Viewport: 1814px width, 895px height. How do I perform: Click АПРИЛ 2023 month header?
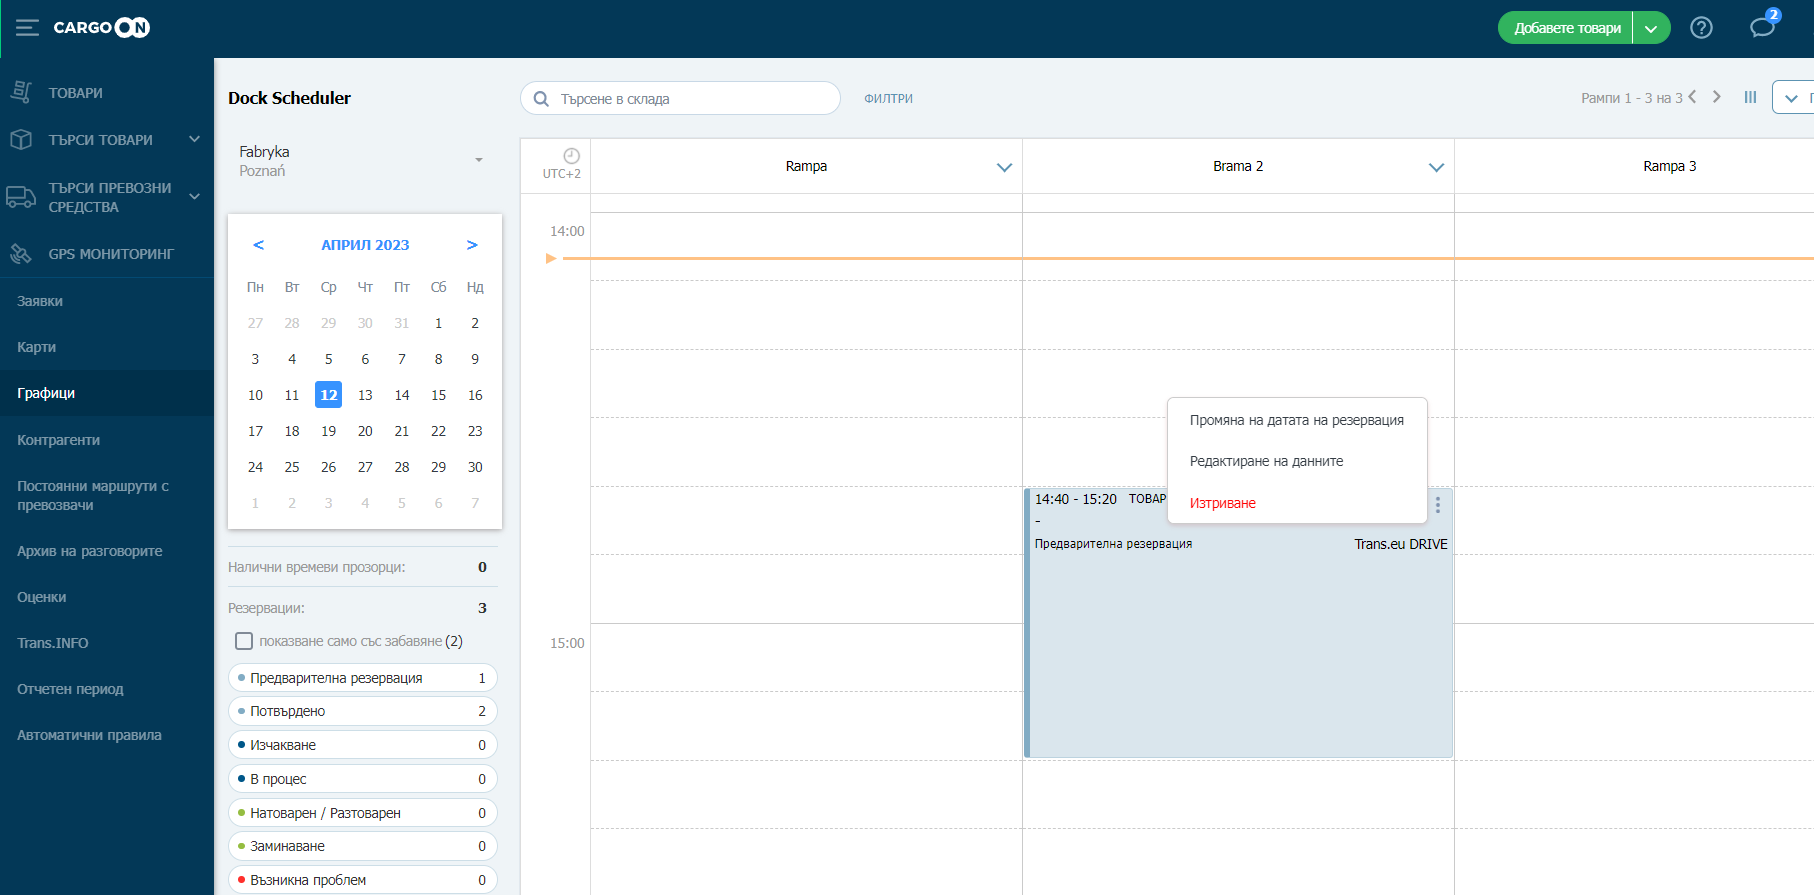[x=365, y=245]
